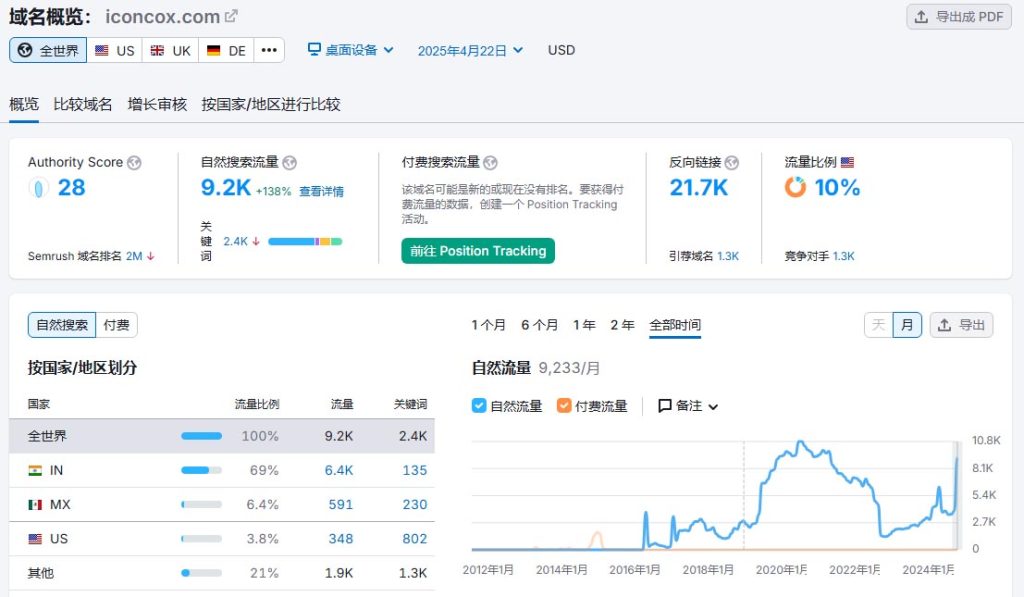Click IN keywords value 135
The image size is (1024, 597).
415,470
